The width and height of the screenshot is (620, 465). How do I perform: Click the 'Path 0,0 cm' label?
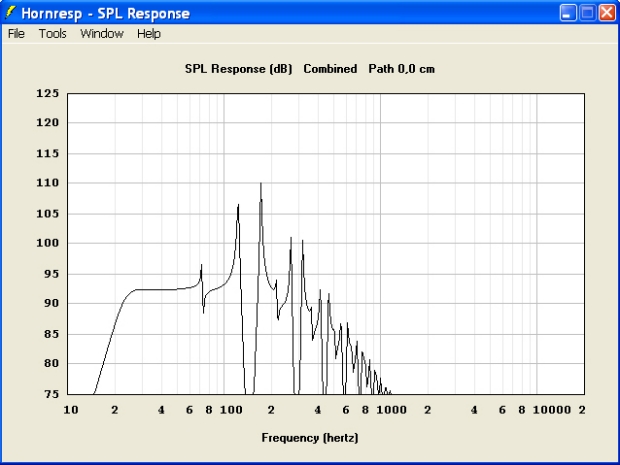click(401, 69)
